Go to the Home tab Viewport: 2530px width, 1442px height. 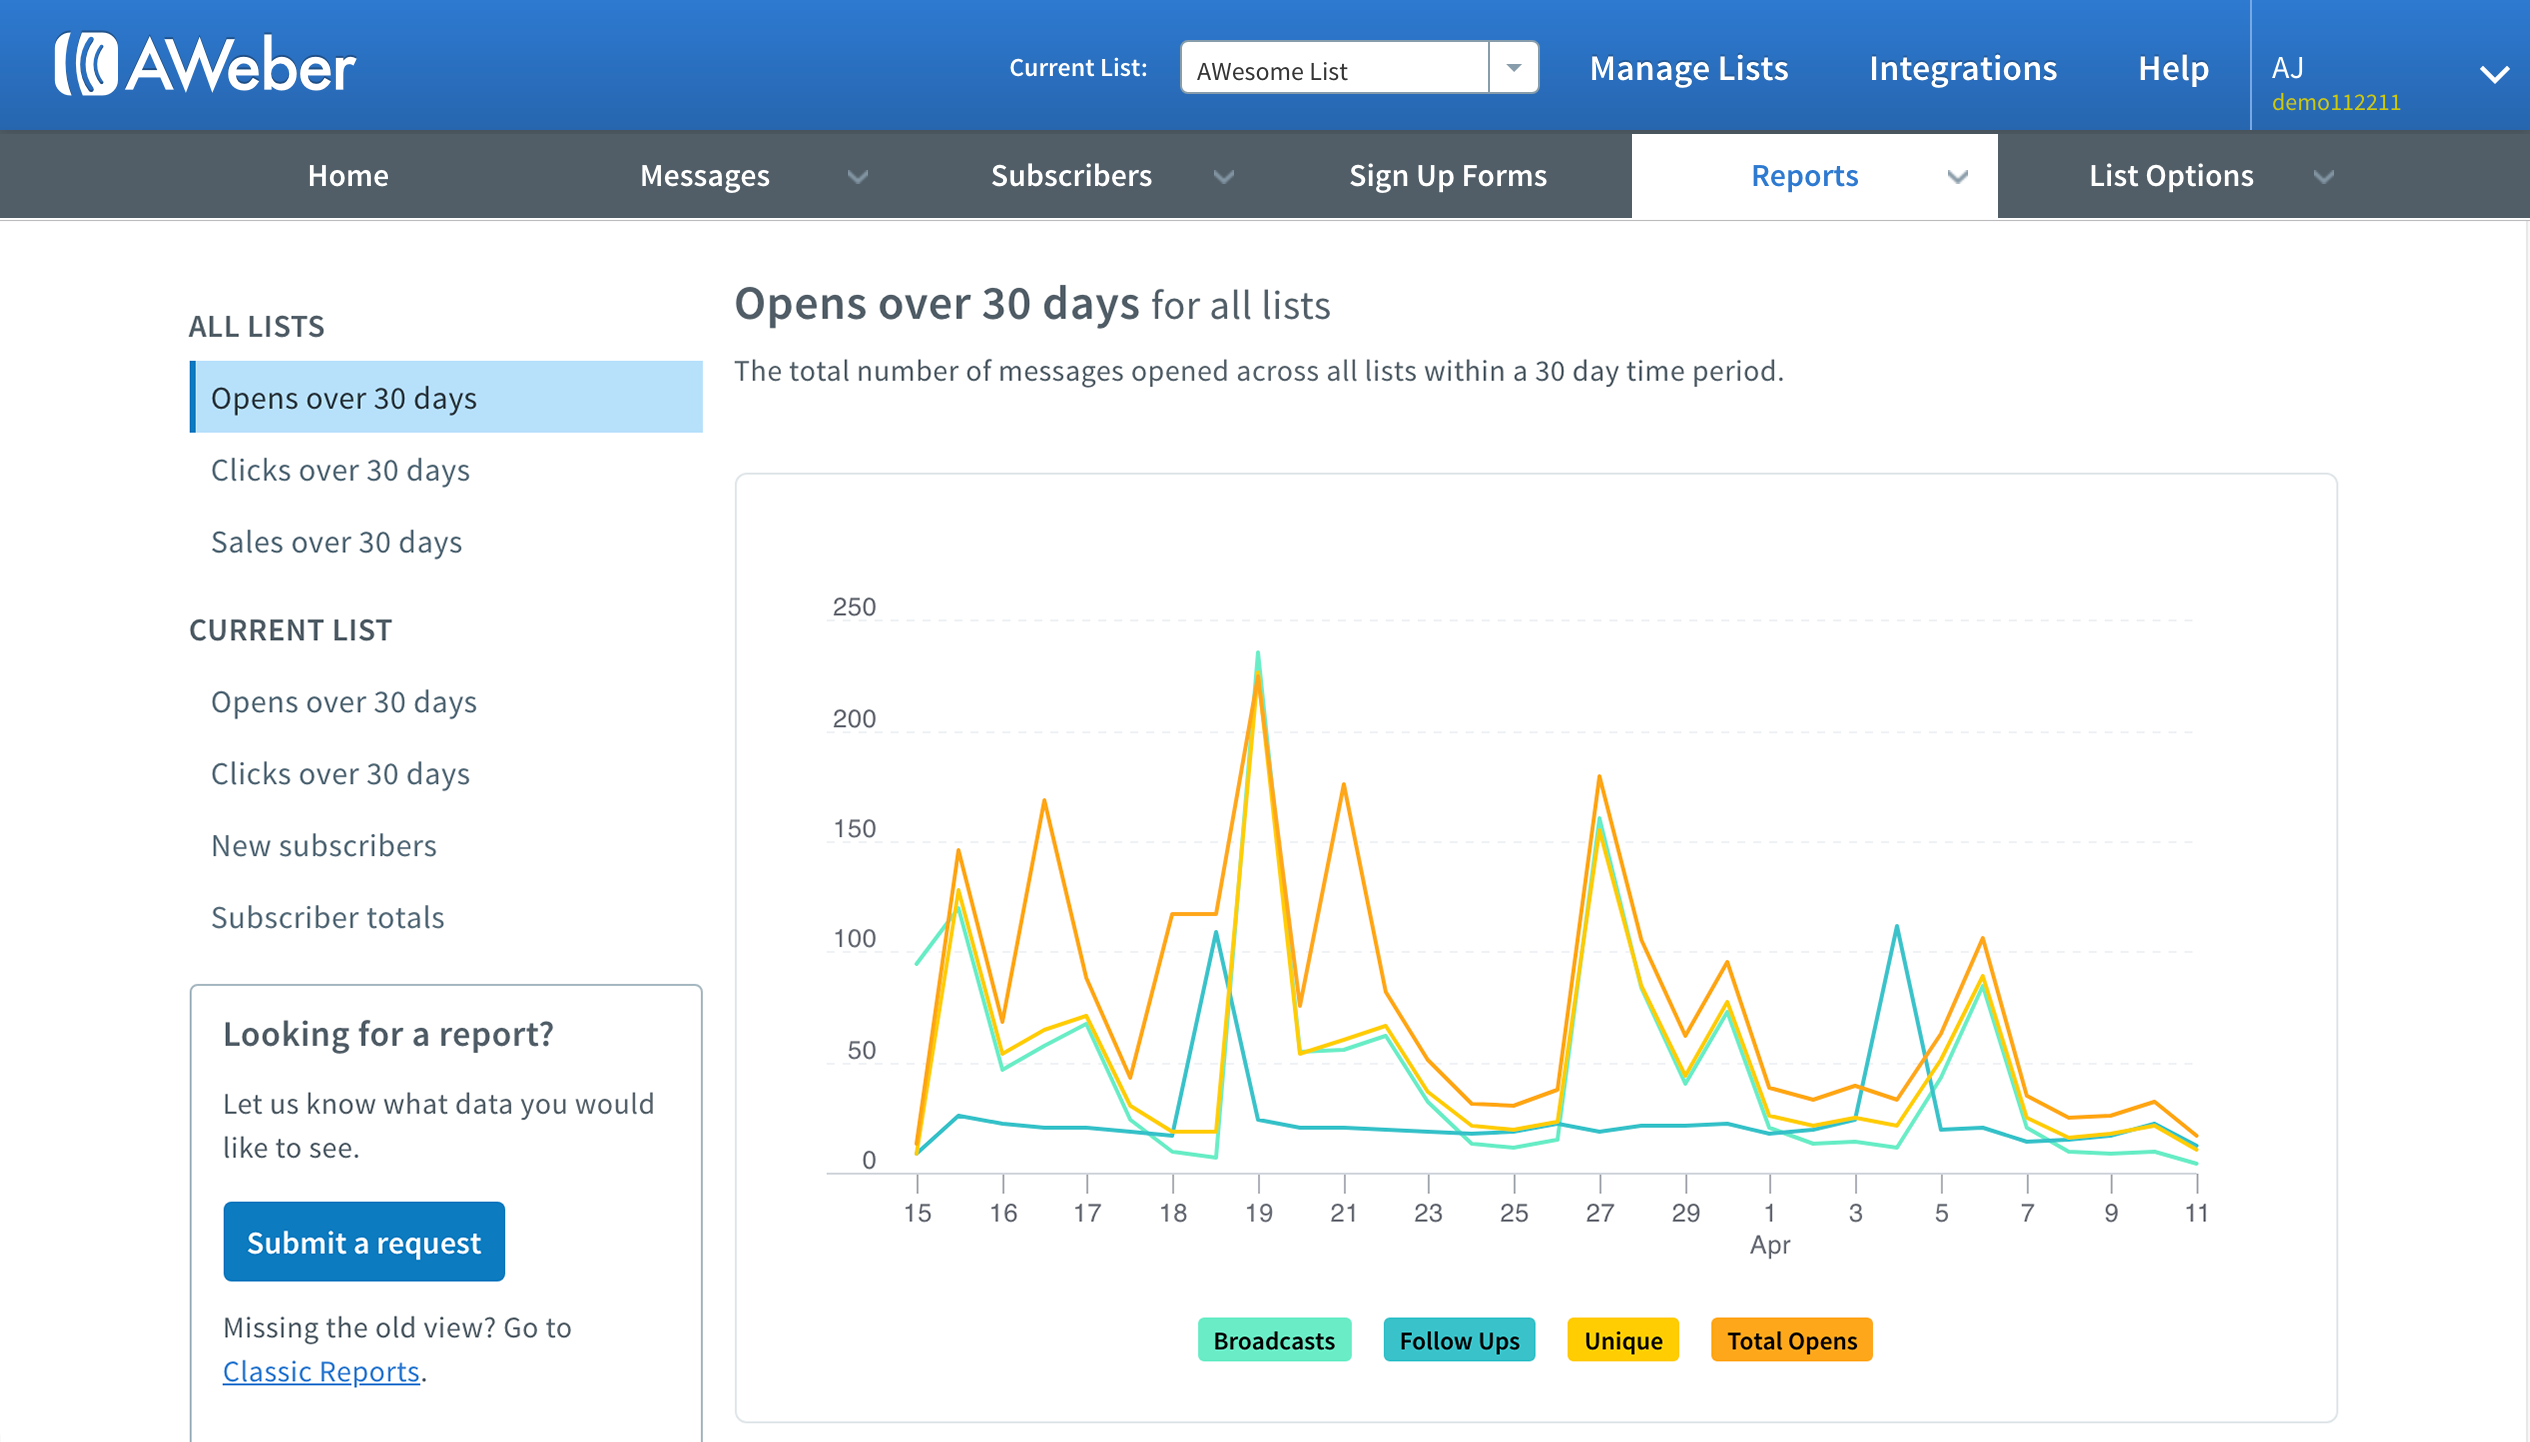347,176
